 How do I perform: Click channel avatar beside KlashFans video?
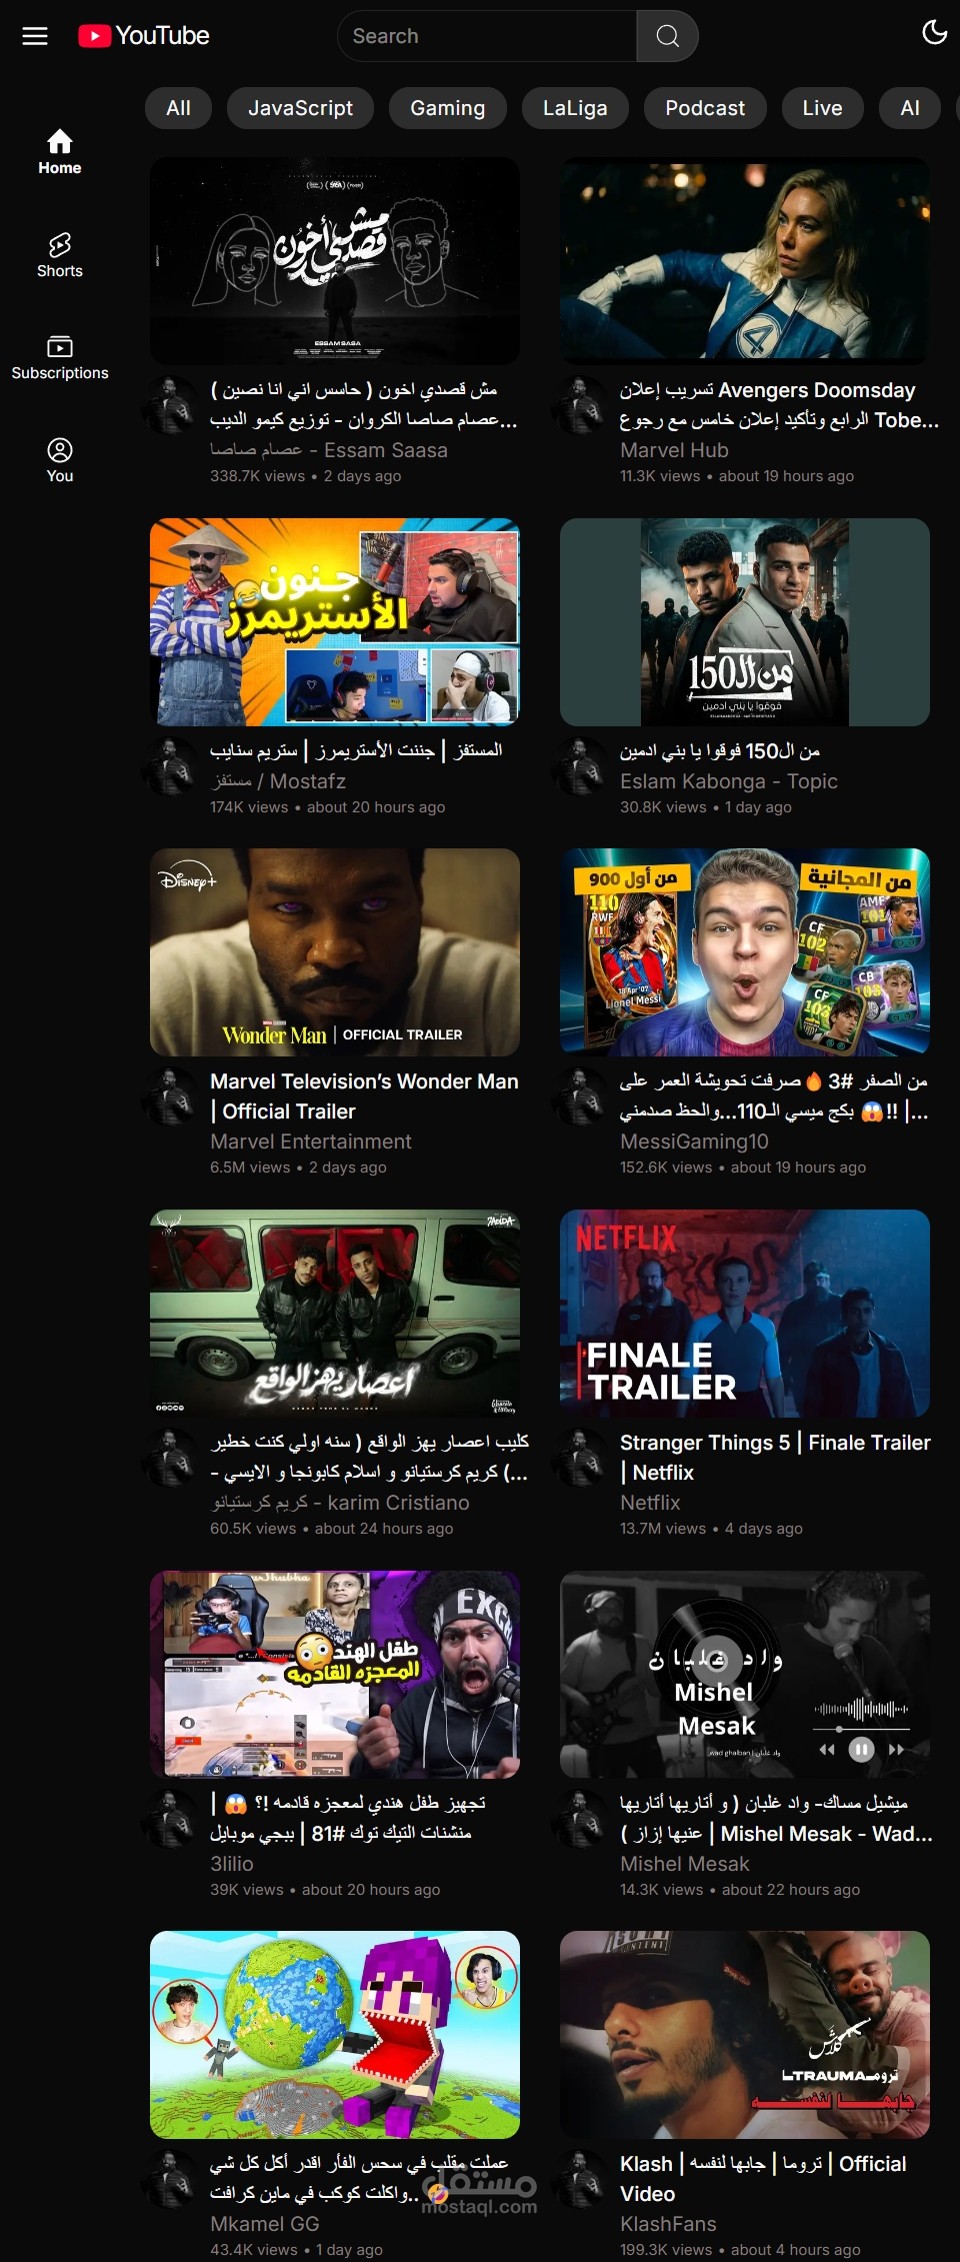(580, 2178)
